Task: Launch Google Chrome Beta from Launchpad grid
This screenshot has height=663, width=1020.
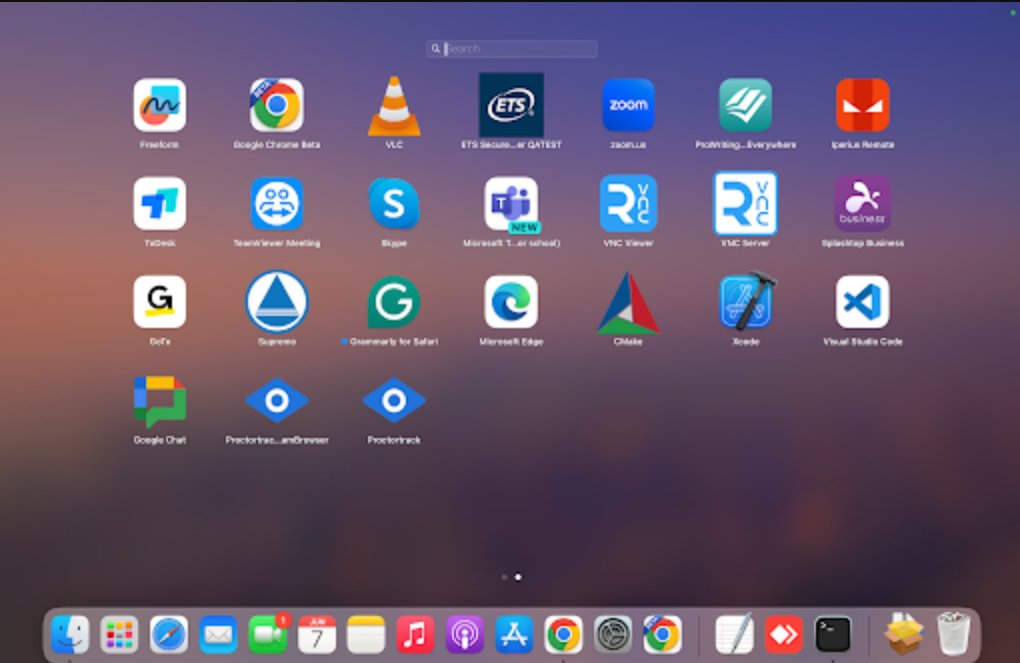Action: [x=276, y=105]
